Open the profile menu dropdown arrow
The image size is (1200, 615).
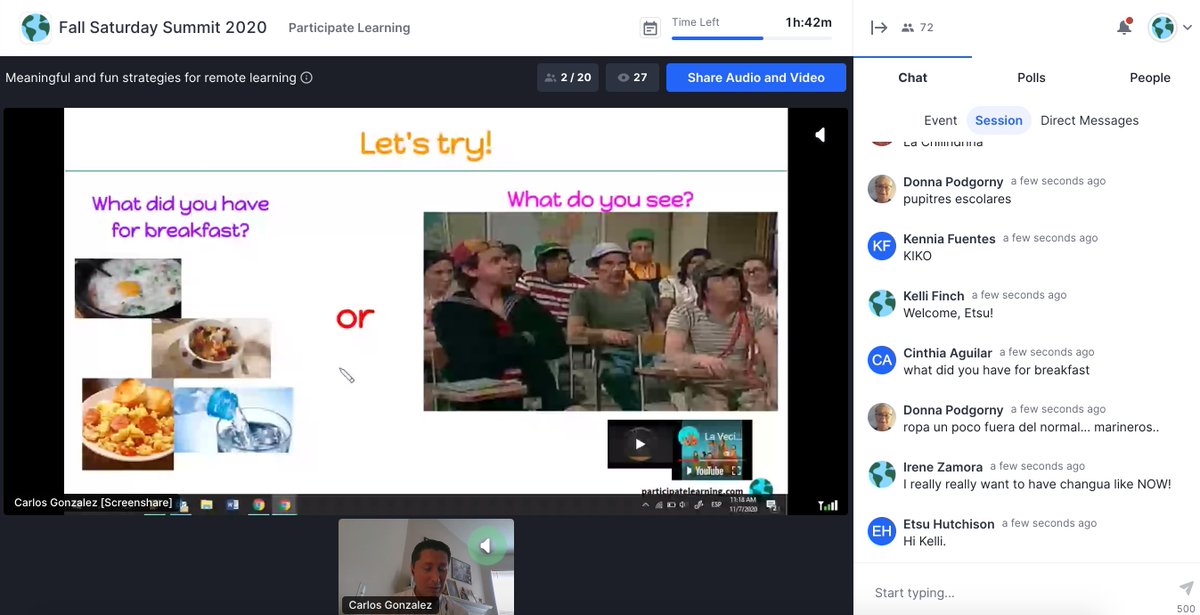1187,28
